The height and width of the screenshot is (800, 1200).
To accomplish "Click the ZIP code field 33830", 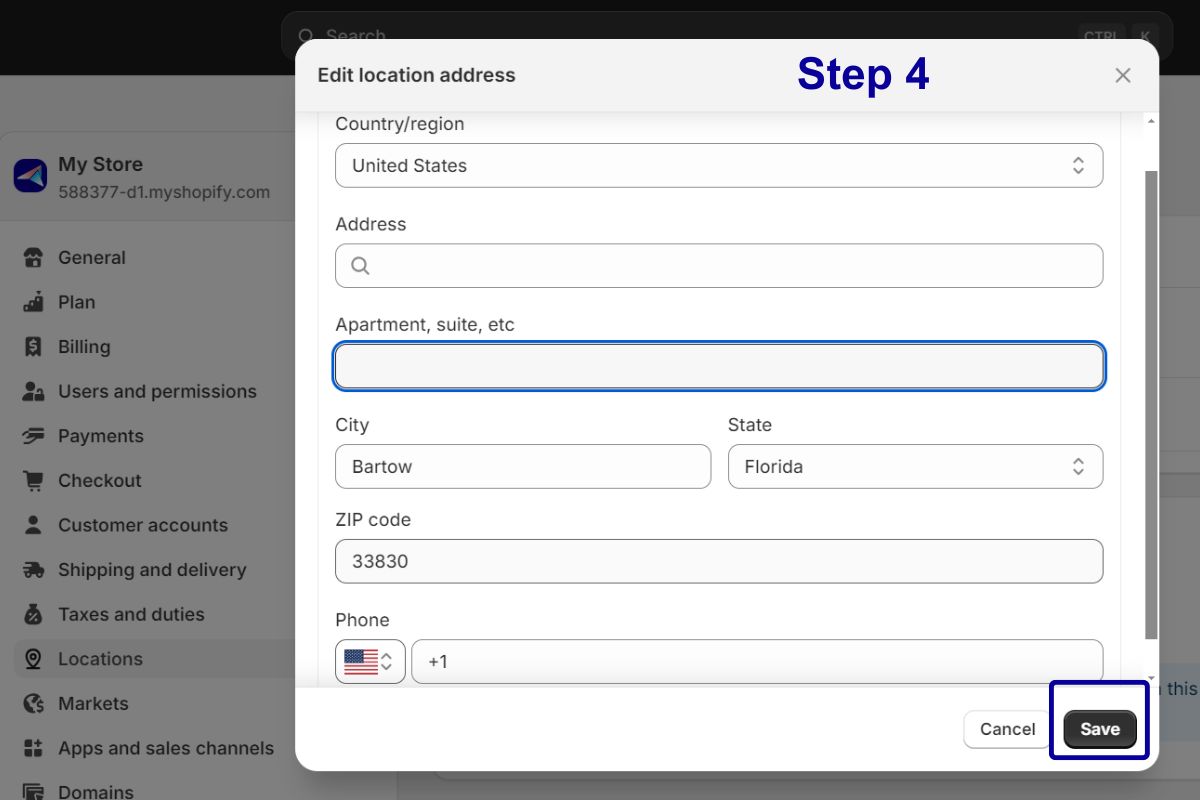I will pos(719,562).
